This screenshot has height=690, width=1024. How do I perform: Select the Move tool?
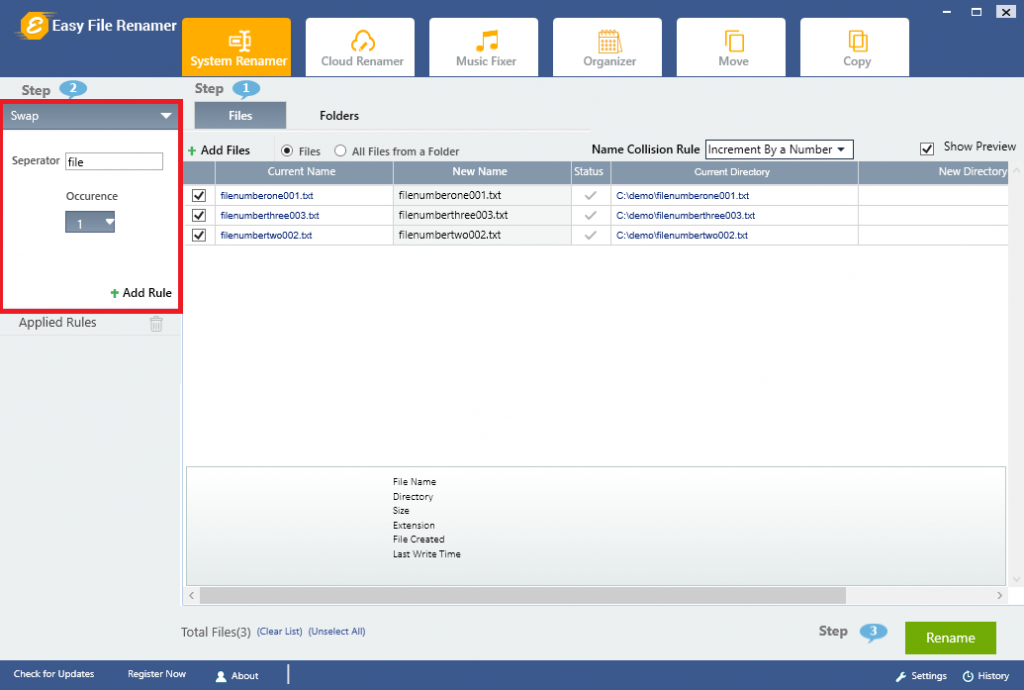tap(731, 46)
